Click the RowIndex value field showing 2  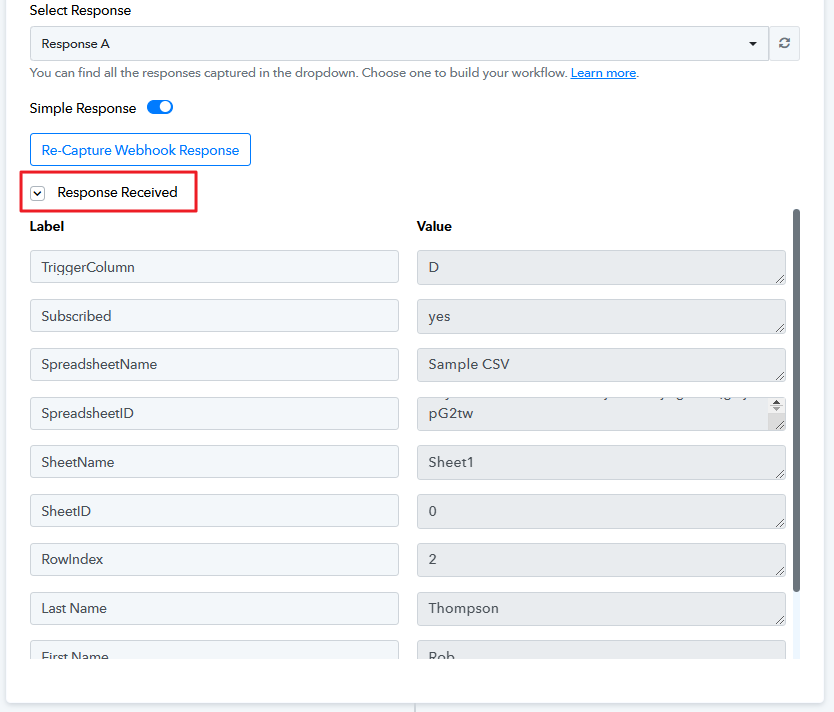pos(600,560)
